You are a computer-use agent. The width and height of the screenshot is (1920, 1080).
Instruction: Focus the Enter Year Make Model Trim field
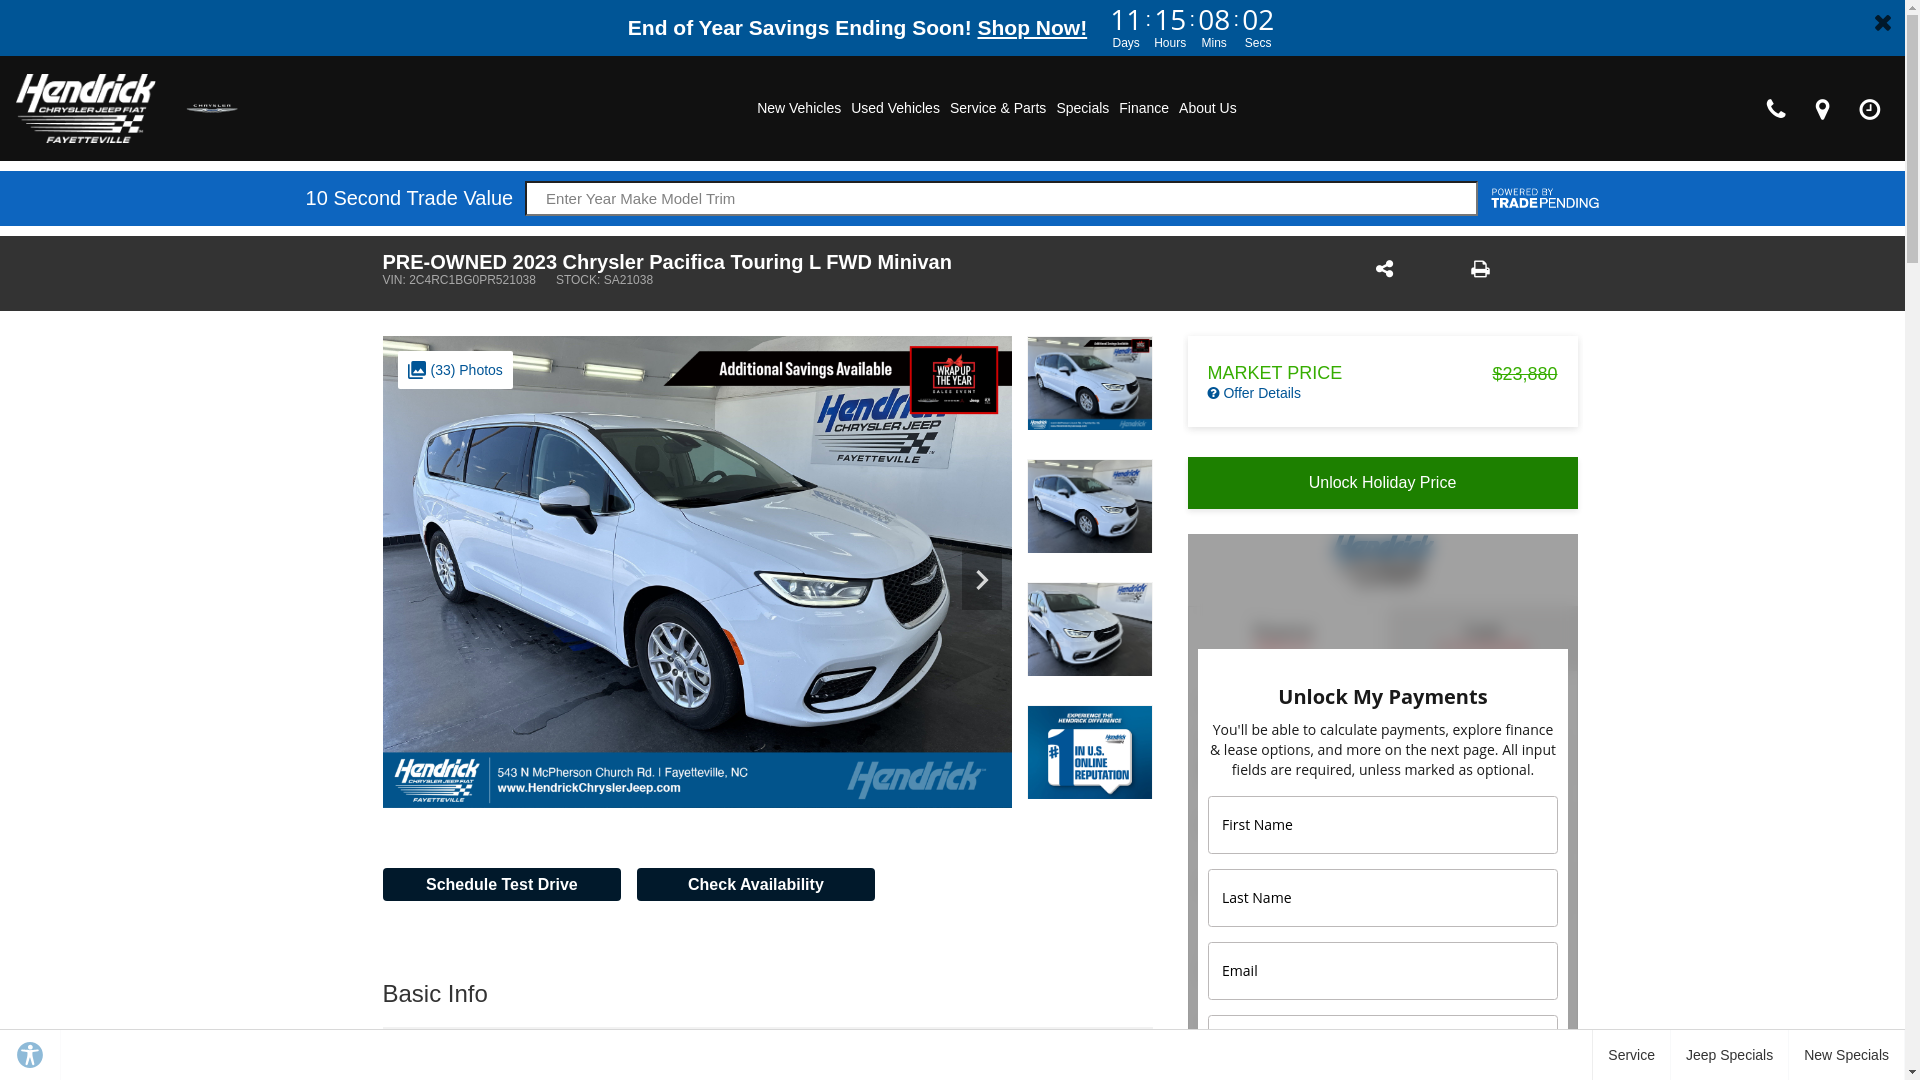click(1001, 198)
